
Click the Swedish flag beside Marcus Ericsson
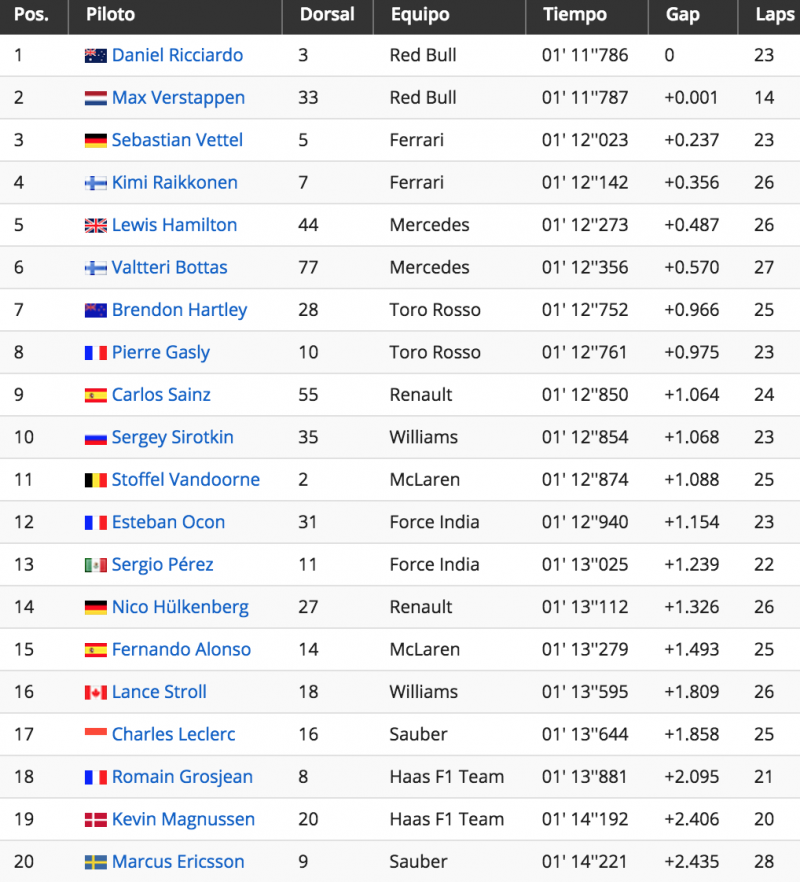point(96,862)
